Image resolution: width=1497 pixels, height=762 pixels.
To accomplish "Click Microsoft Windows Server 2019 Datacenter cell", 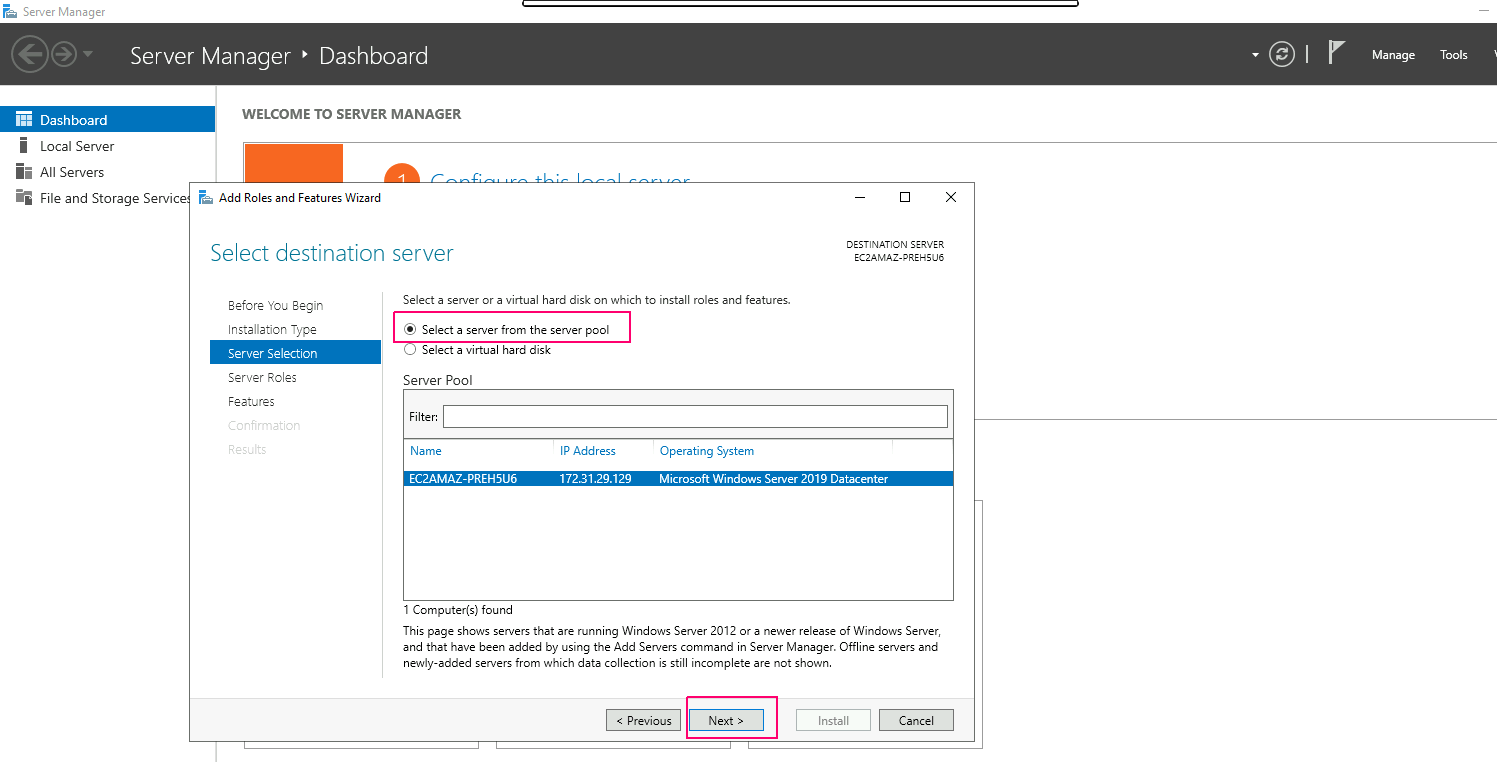I will (x=773, y=479).
